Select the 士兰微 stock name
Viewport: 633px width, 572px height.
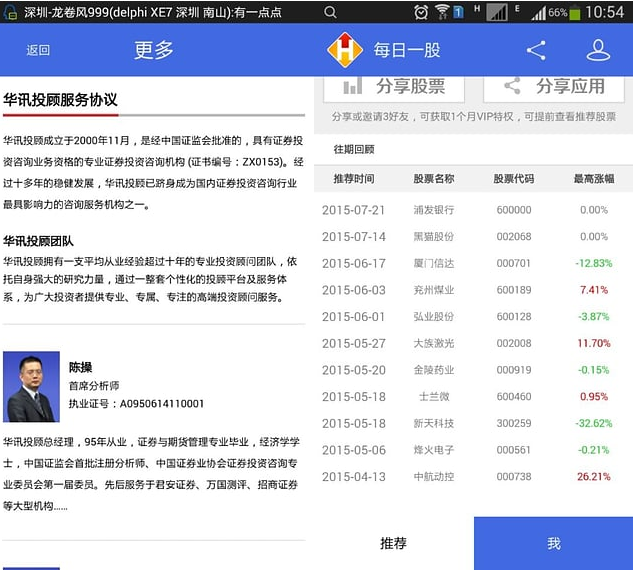(434, 396)
